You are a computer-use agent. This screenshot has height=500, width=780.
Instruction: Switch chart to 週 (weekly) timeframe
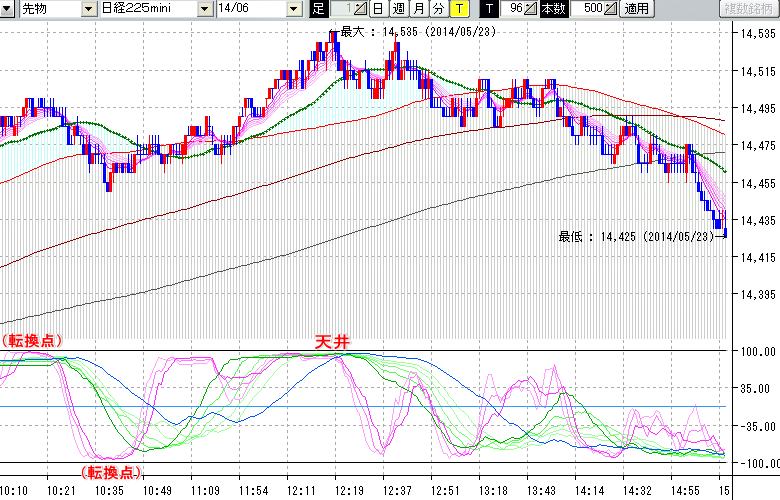click(398, 9)
